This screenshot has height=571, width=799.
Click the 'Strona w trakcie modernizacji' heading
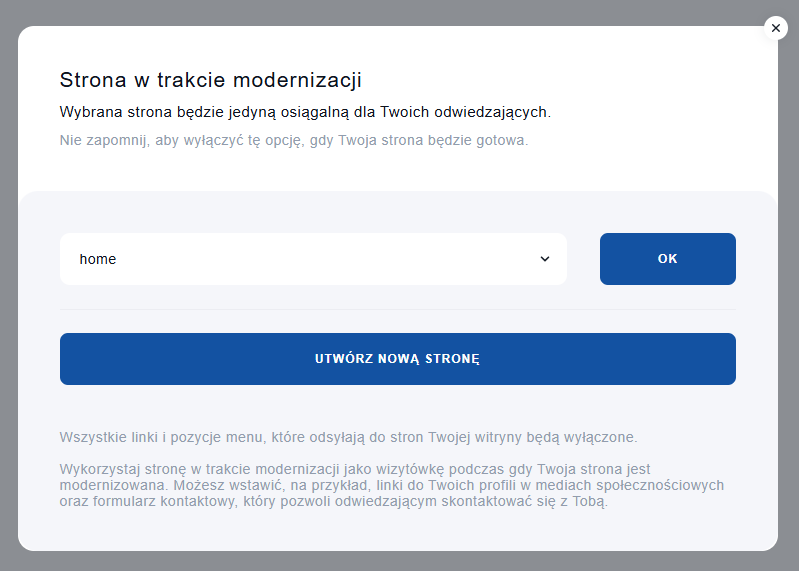click(x=211, y=80)
